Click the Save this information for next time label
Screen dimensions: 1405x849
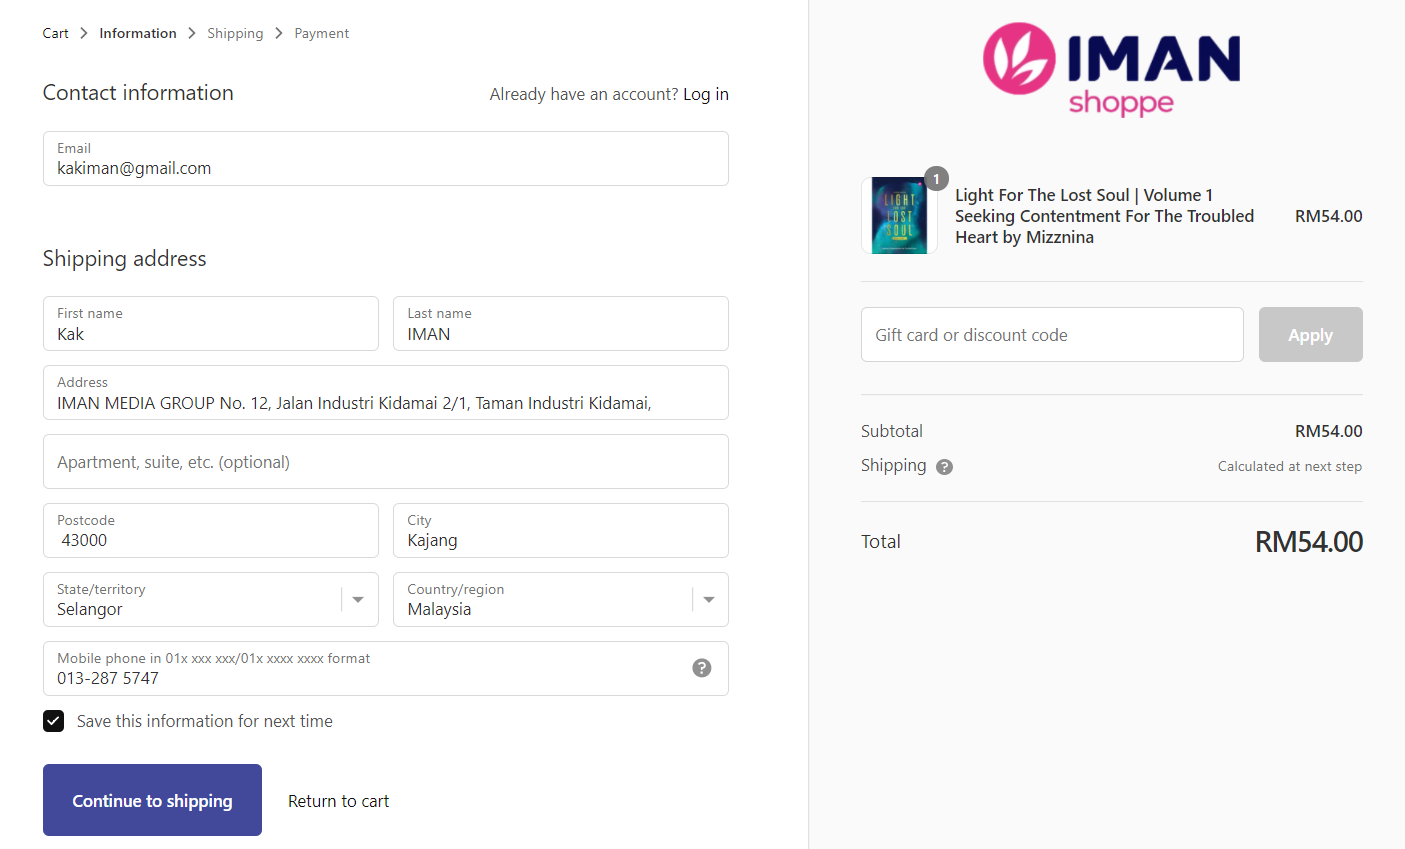coord(205,721)
